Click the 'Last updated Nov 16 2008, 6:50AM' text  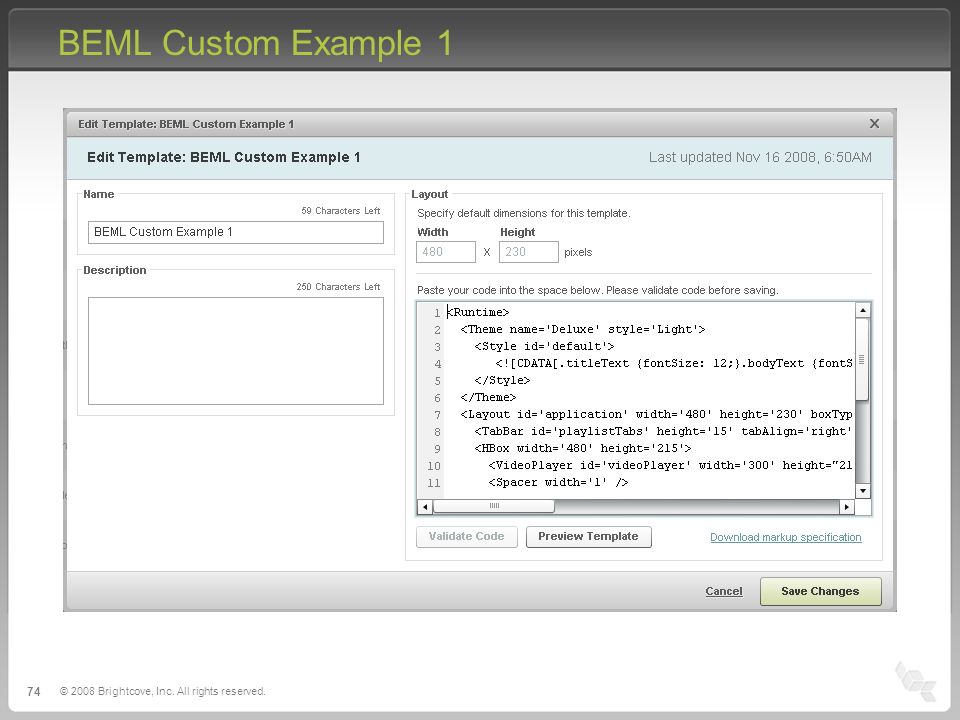(760, 157)
